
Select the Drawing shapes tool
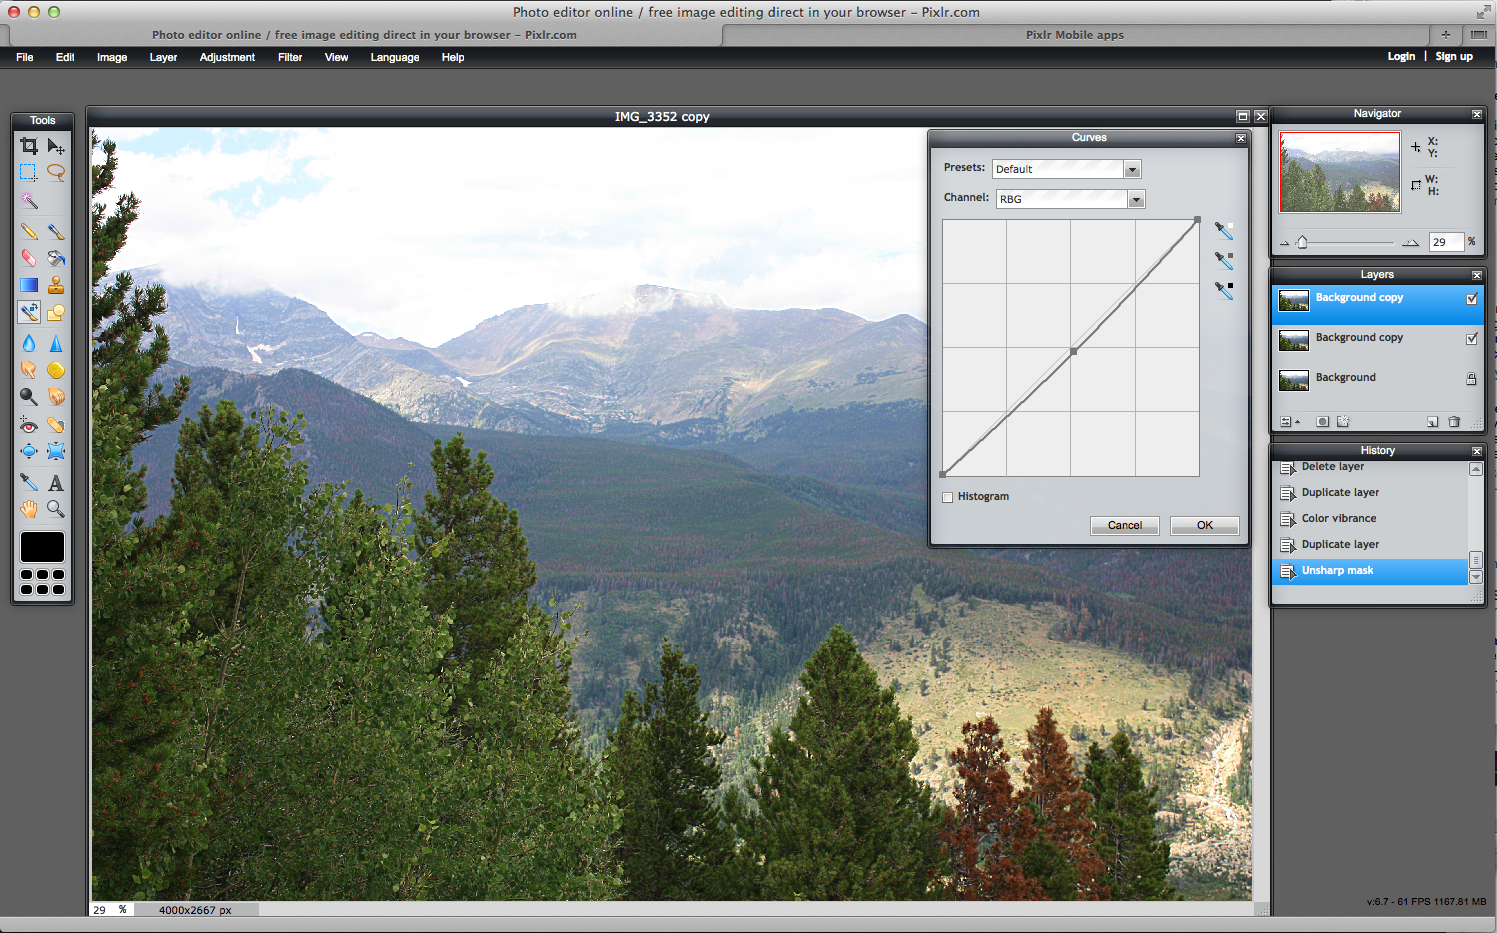click(x=56, y=312)
